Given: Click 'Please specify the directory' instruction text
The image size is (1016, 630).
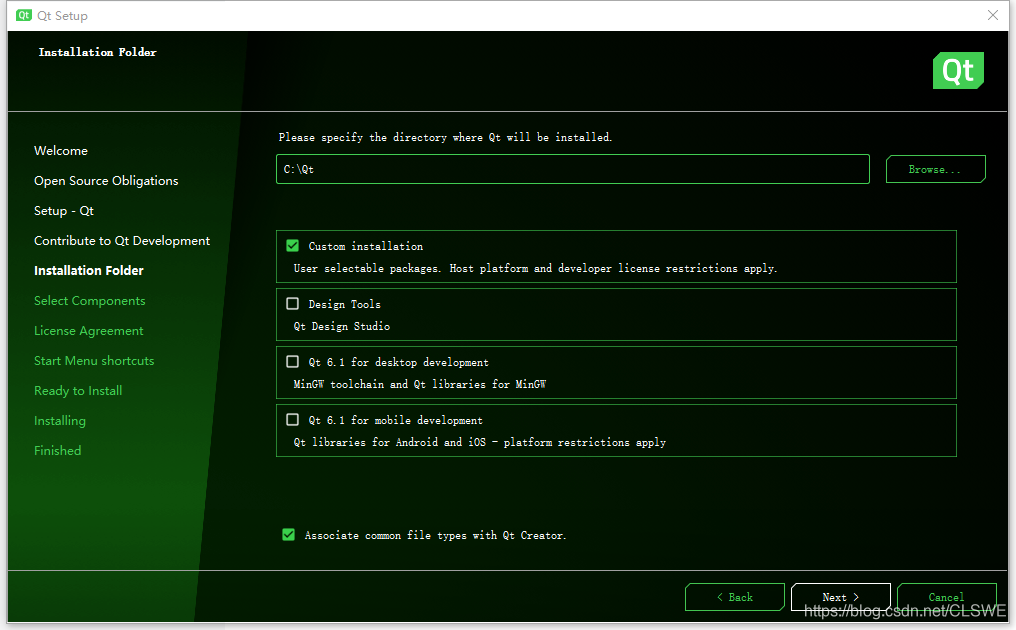Looking at the screenshot, I should pos(445,137).
